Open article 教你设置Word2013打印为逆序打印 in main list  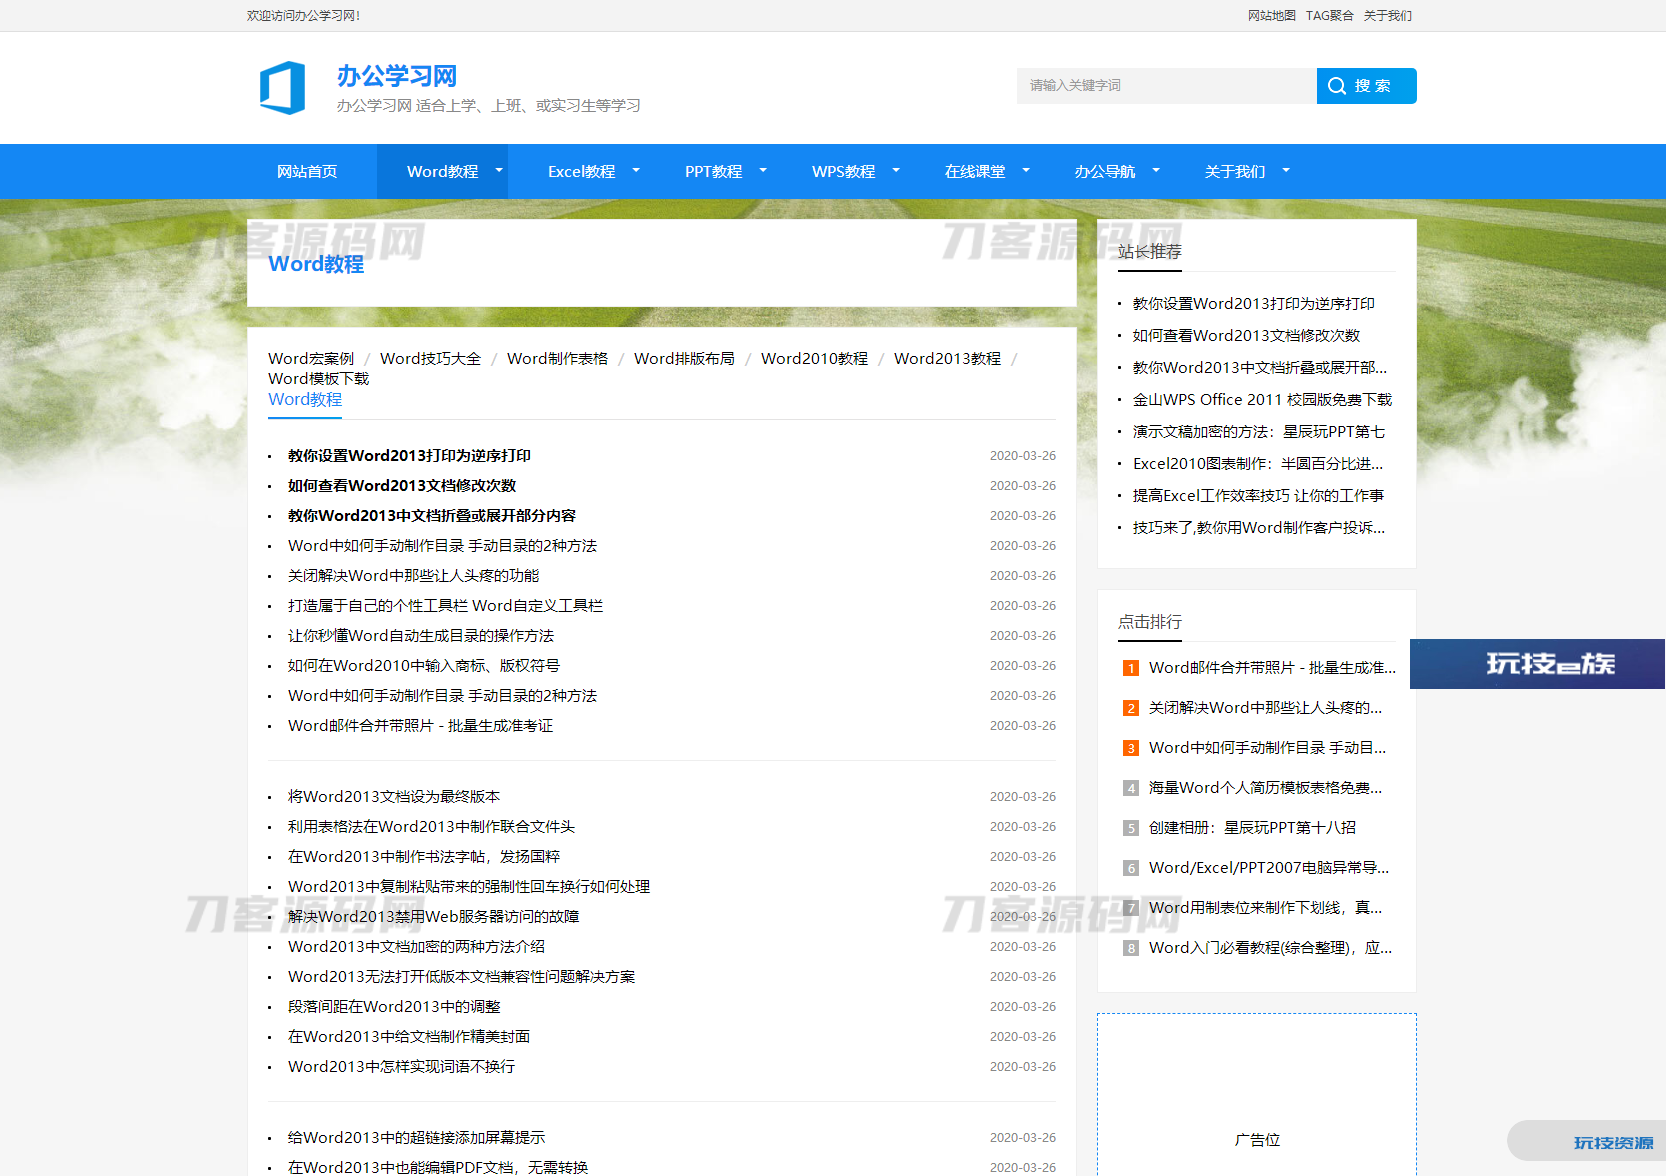[409, 455]
